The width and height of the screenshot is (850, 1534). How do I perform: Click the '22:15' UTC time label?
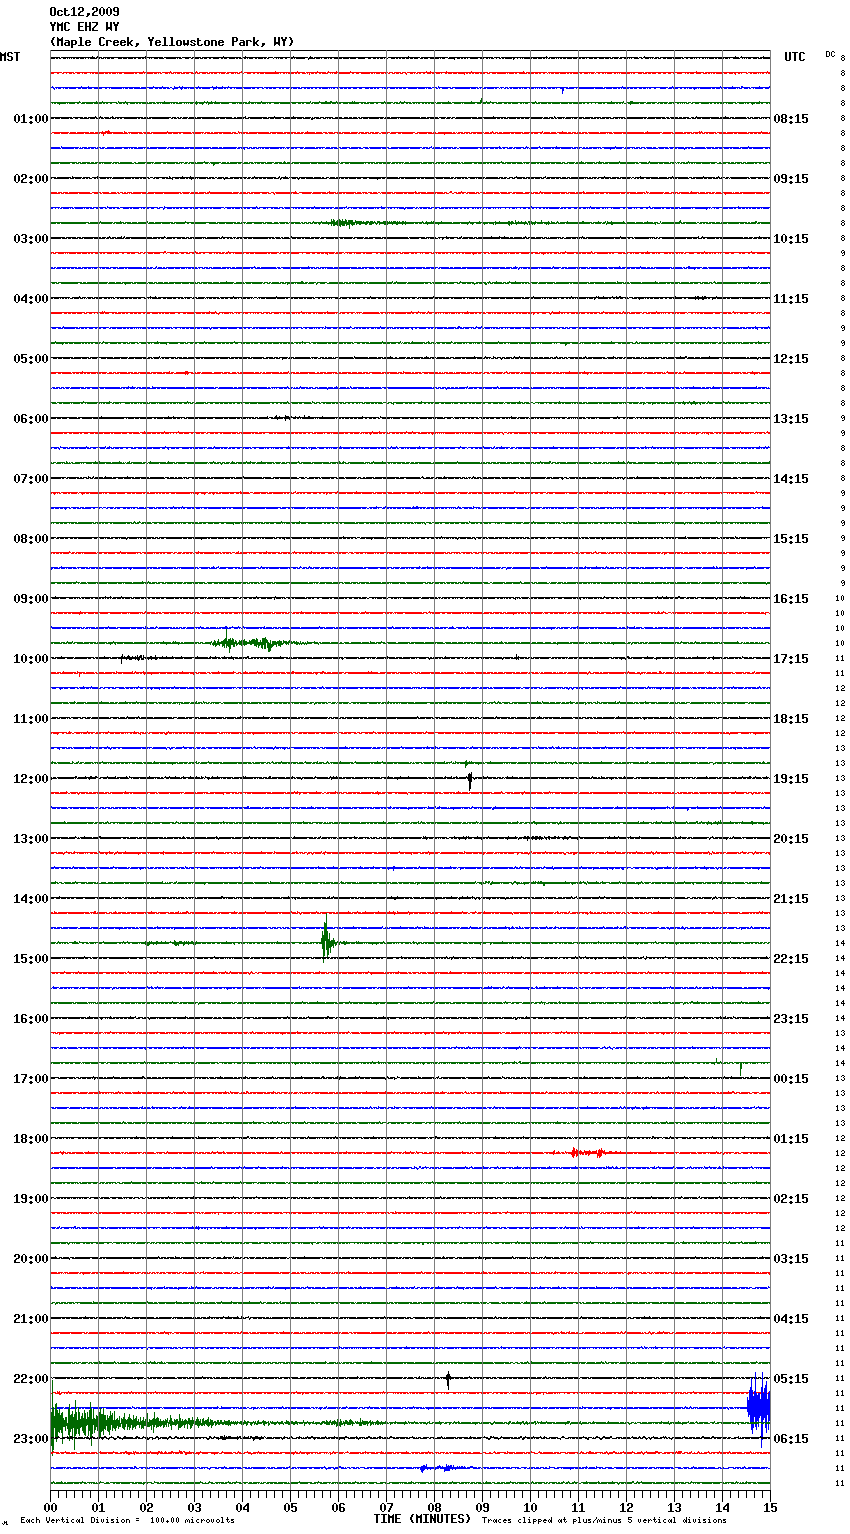point(791,959)
